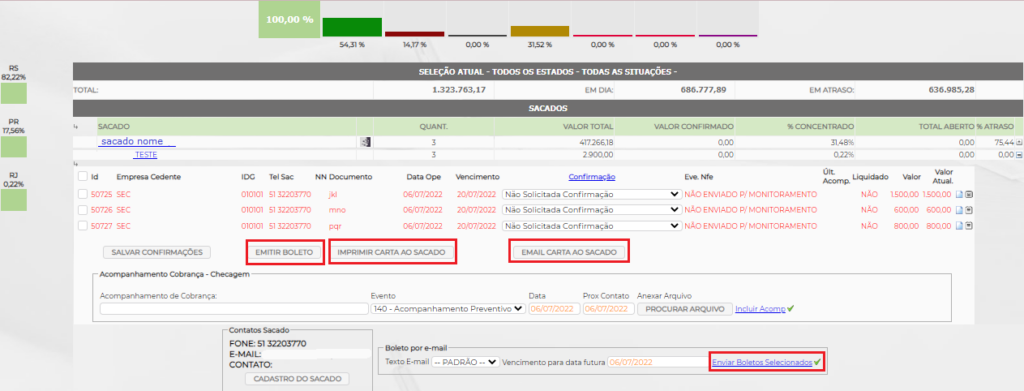Viewport: 1024px width, 391px height.
Task: Select the RJ 0,22% state block
Action: [14, 200]
